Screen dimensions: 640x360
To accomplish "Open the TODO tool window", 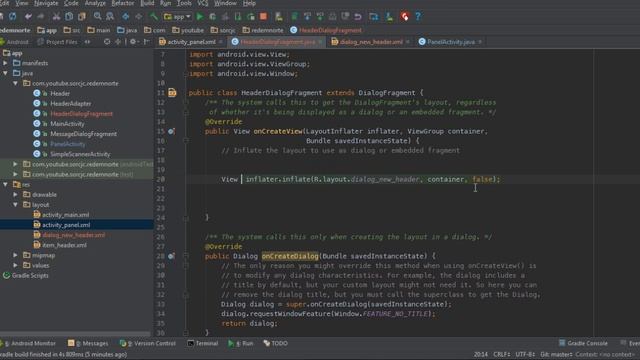I will [x=276, y=344].
